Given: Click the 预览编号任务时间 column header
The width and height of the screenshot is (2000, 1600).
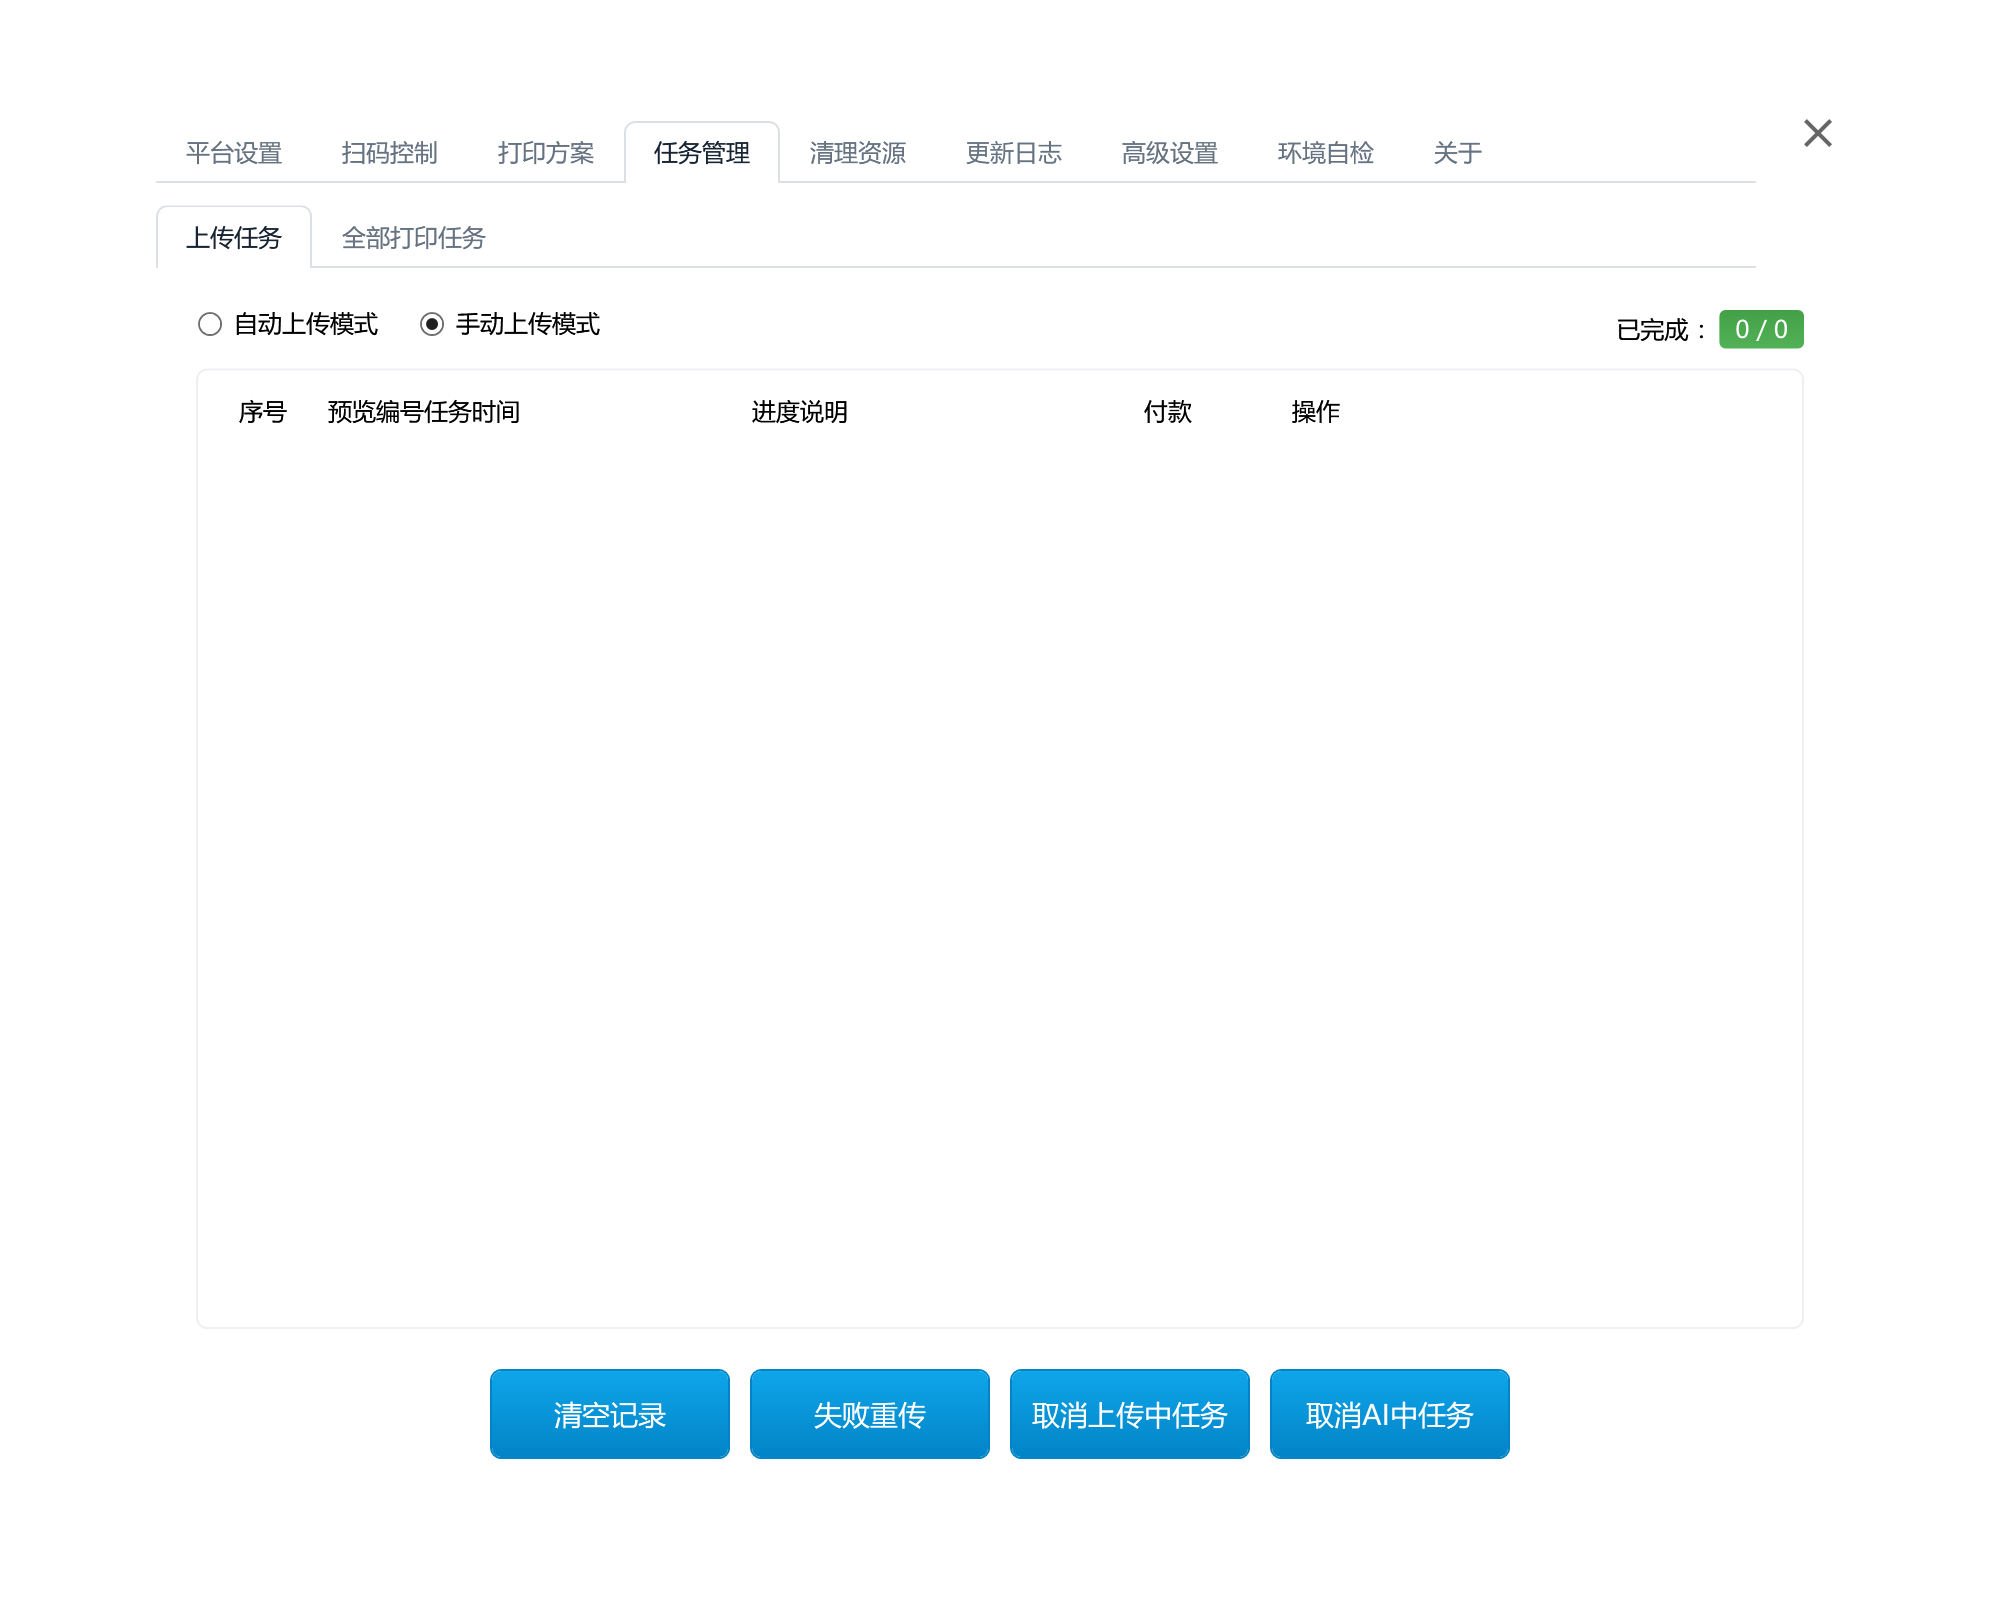Looking at the screenshot, I should [424, 412].
